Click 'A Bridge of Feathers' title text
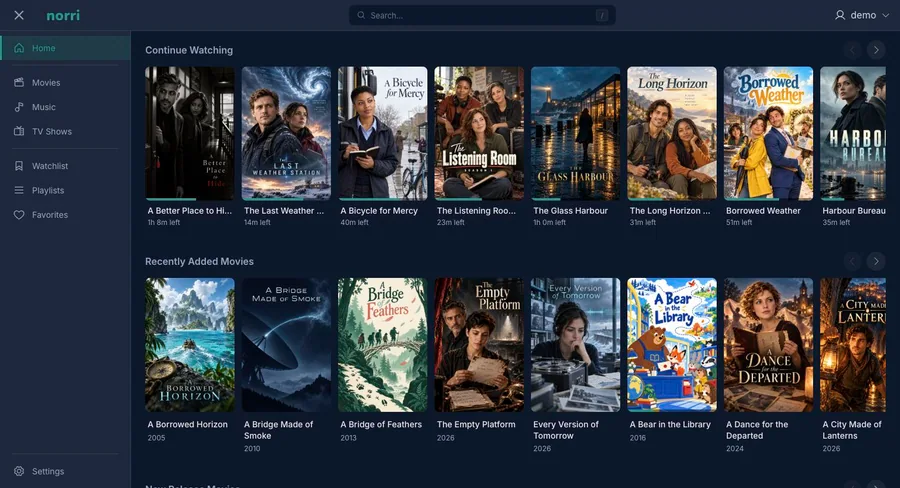 381,424
